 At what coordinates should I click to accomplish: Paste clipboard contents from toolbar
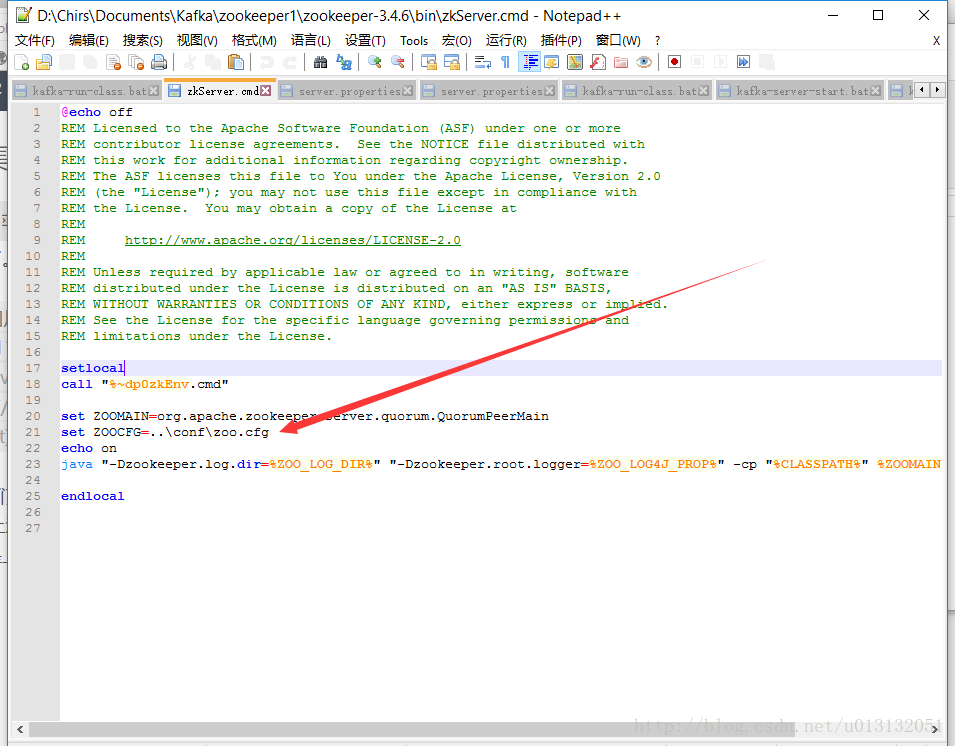click(236, 62)
